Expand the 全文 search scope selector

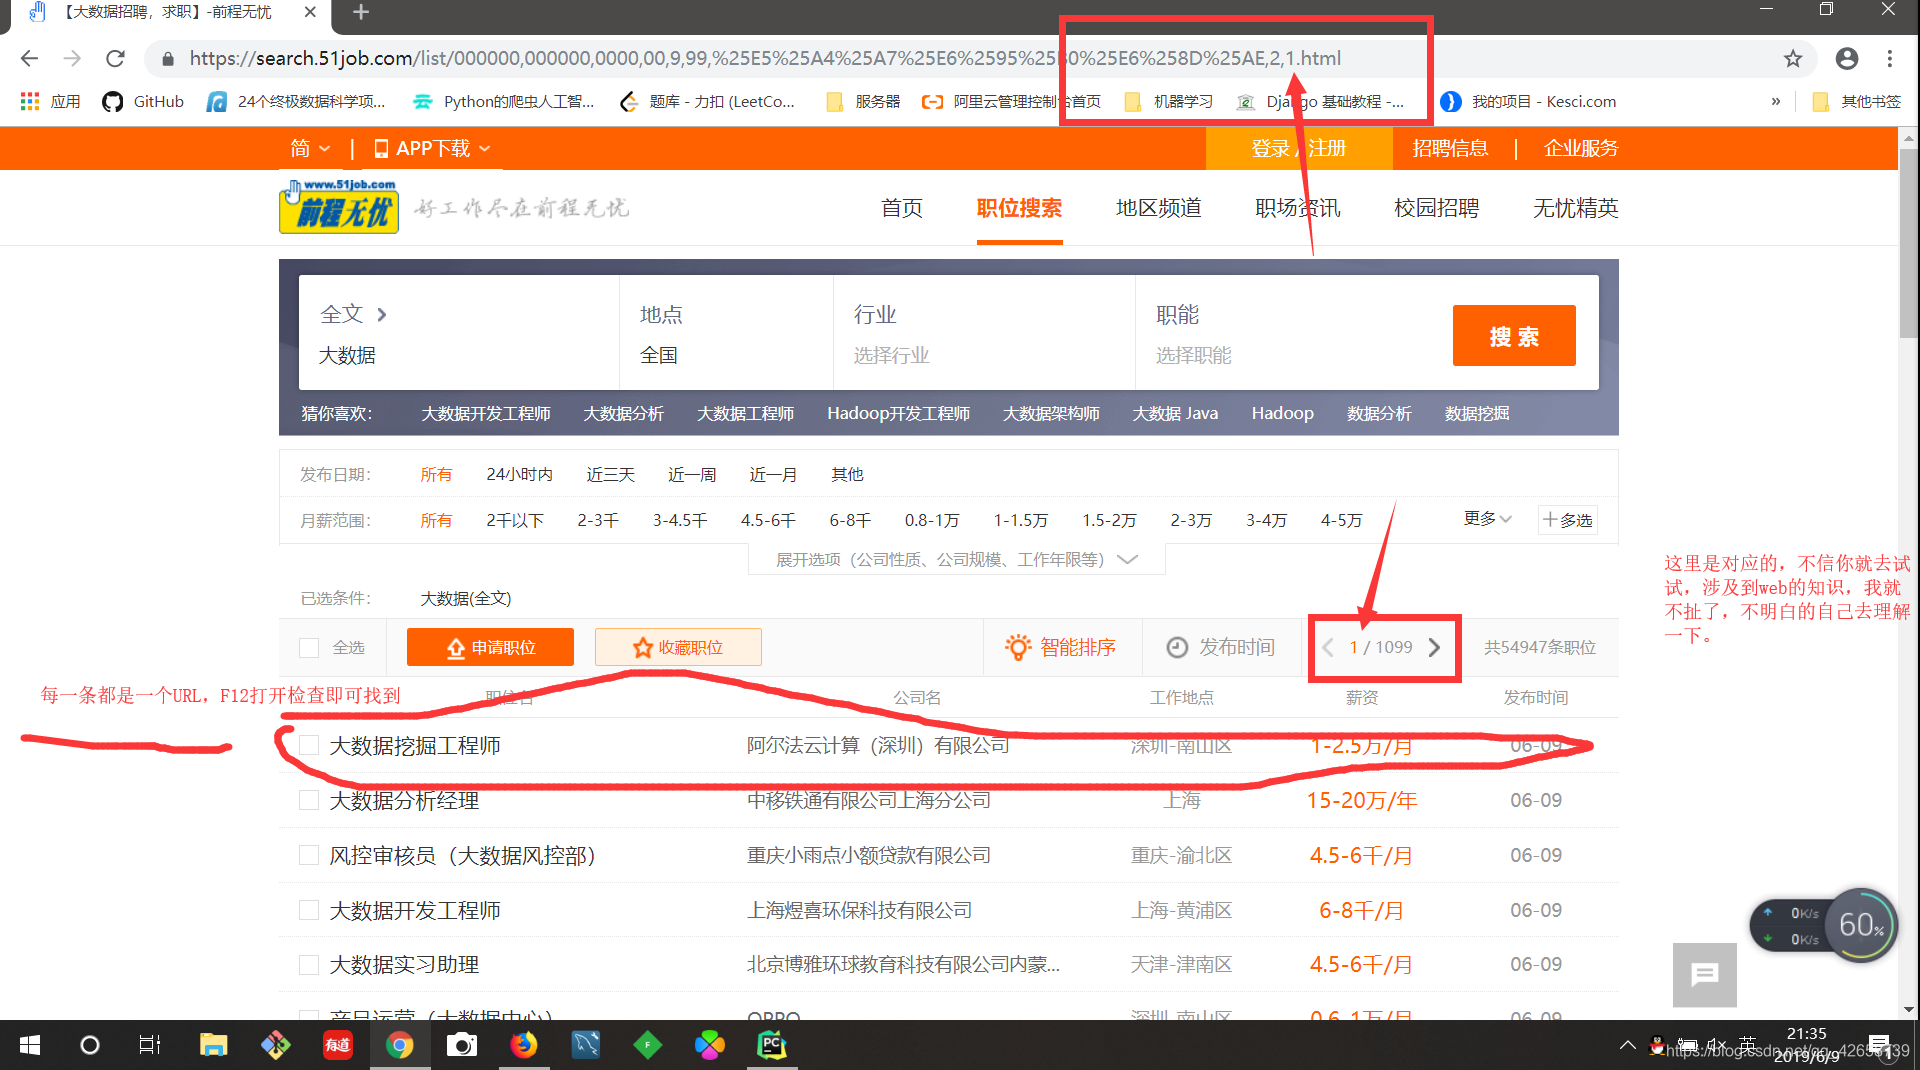click(x=353, y=314)
